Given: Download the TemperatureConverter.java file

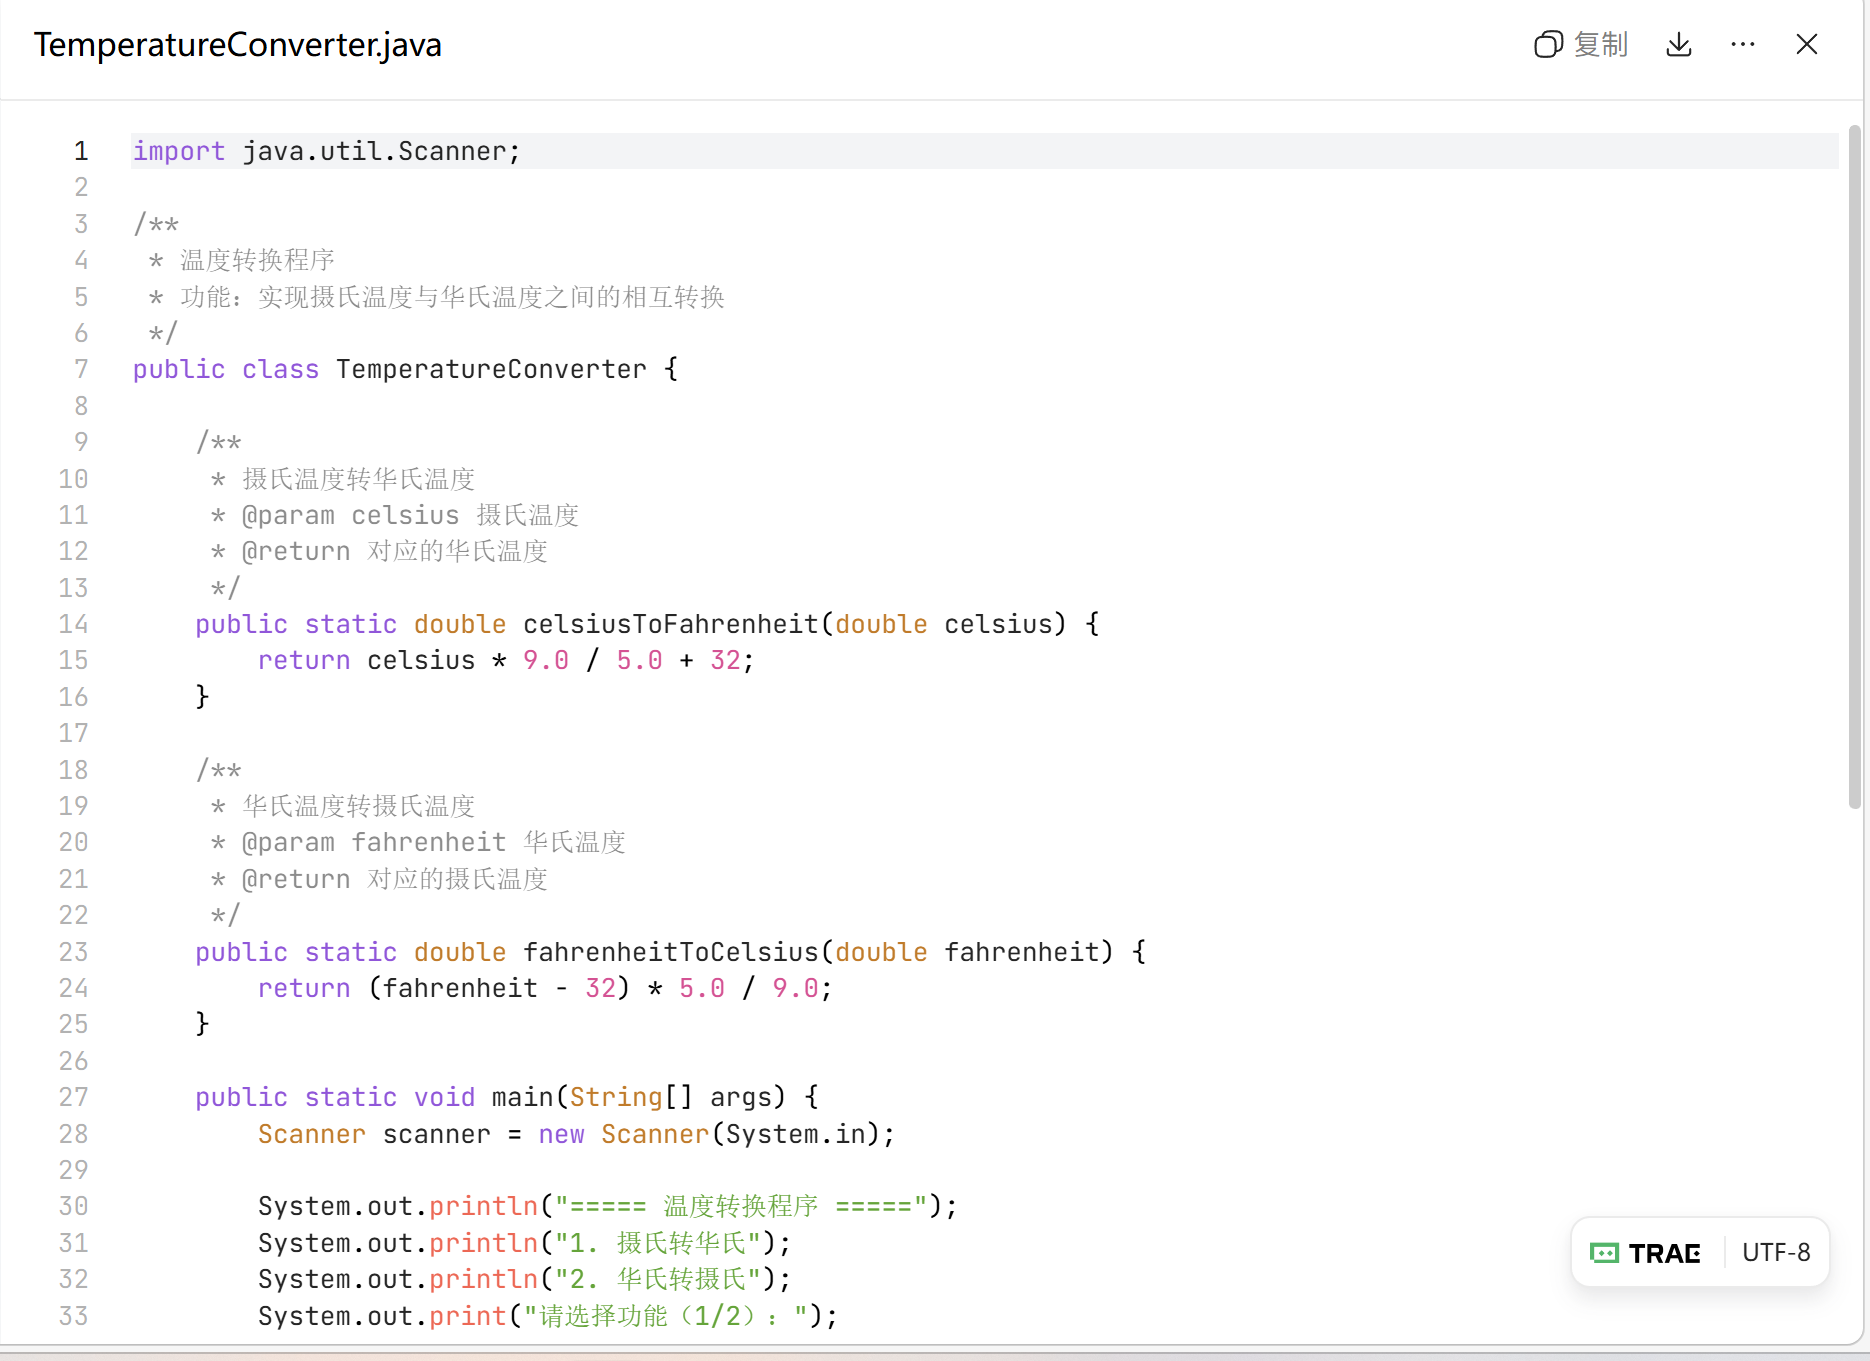Looking at the screenshot, I should [1679, 45].
